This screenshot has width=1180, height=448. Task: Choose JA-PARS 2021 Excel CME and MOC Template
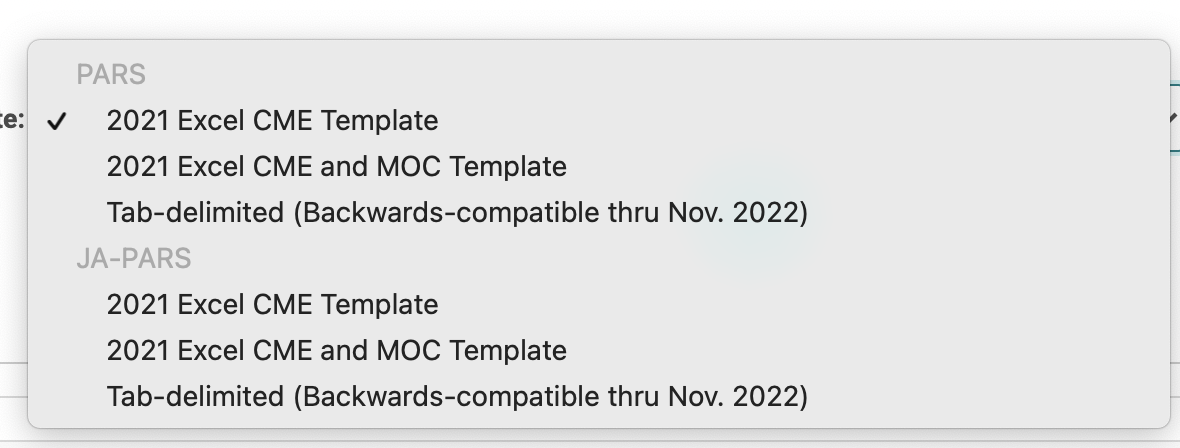click(336, 351)
